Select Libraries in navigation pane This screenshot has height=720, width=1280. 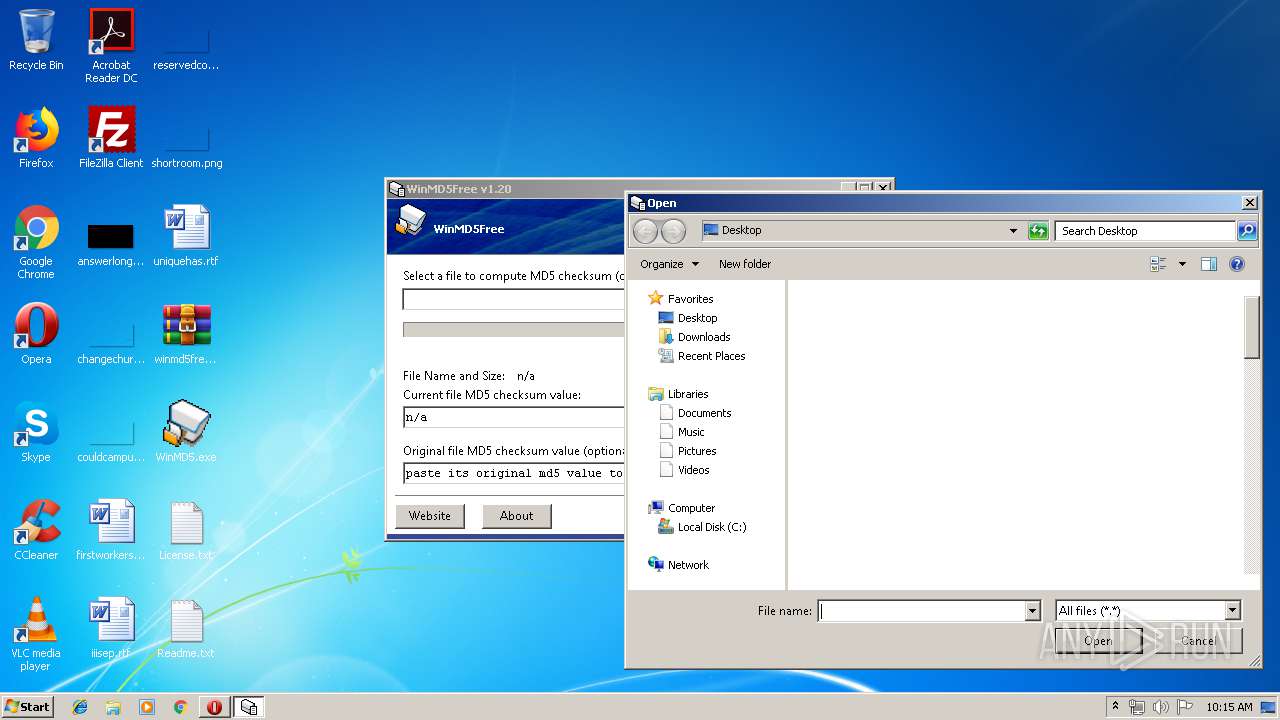[688, 394]
